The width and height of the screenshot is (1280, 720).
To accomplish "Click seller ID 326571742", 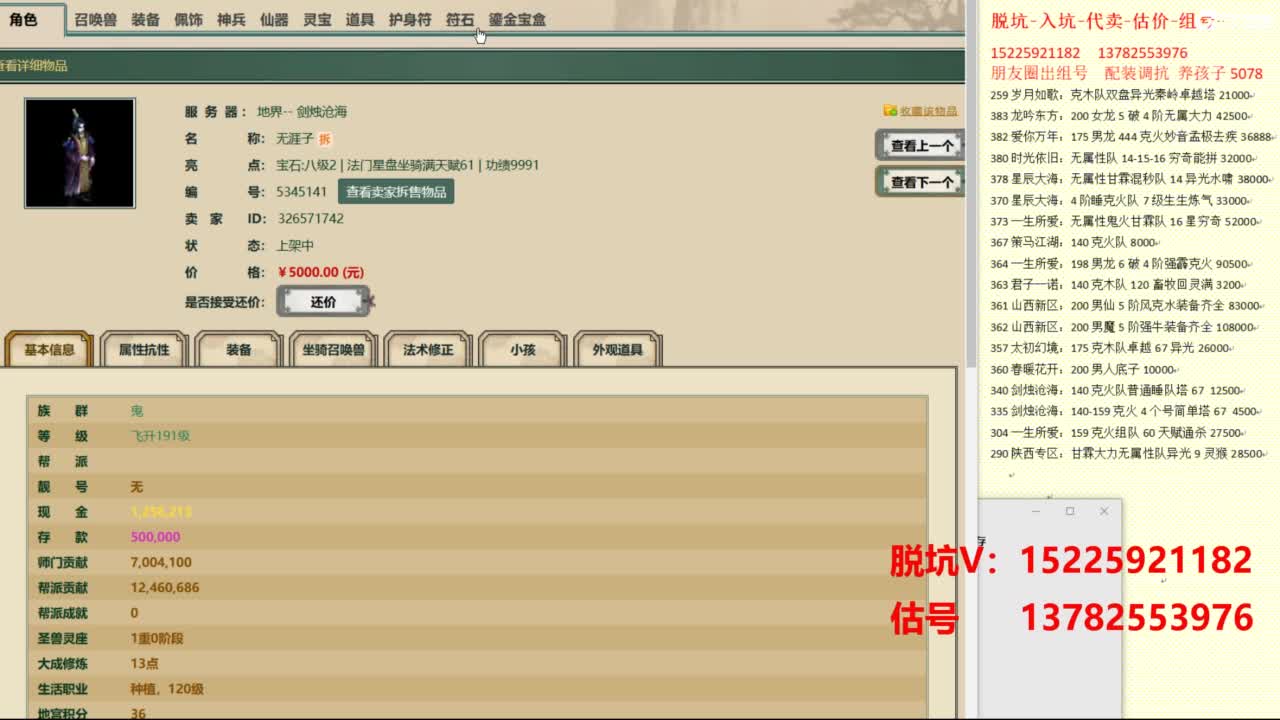I will (x=310, y=219).
